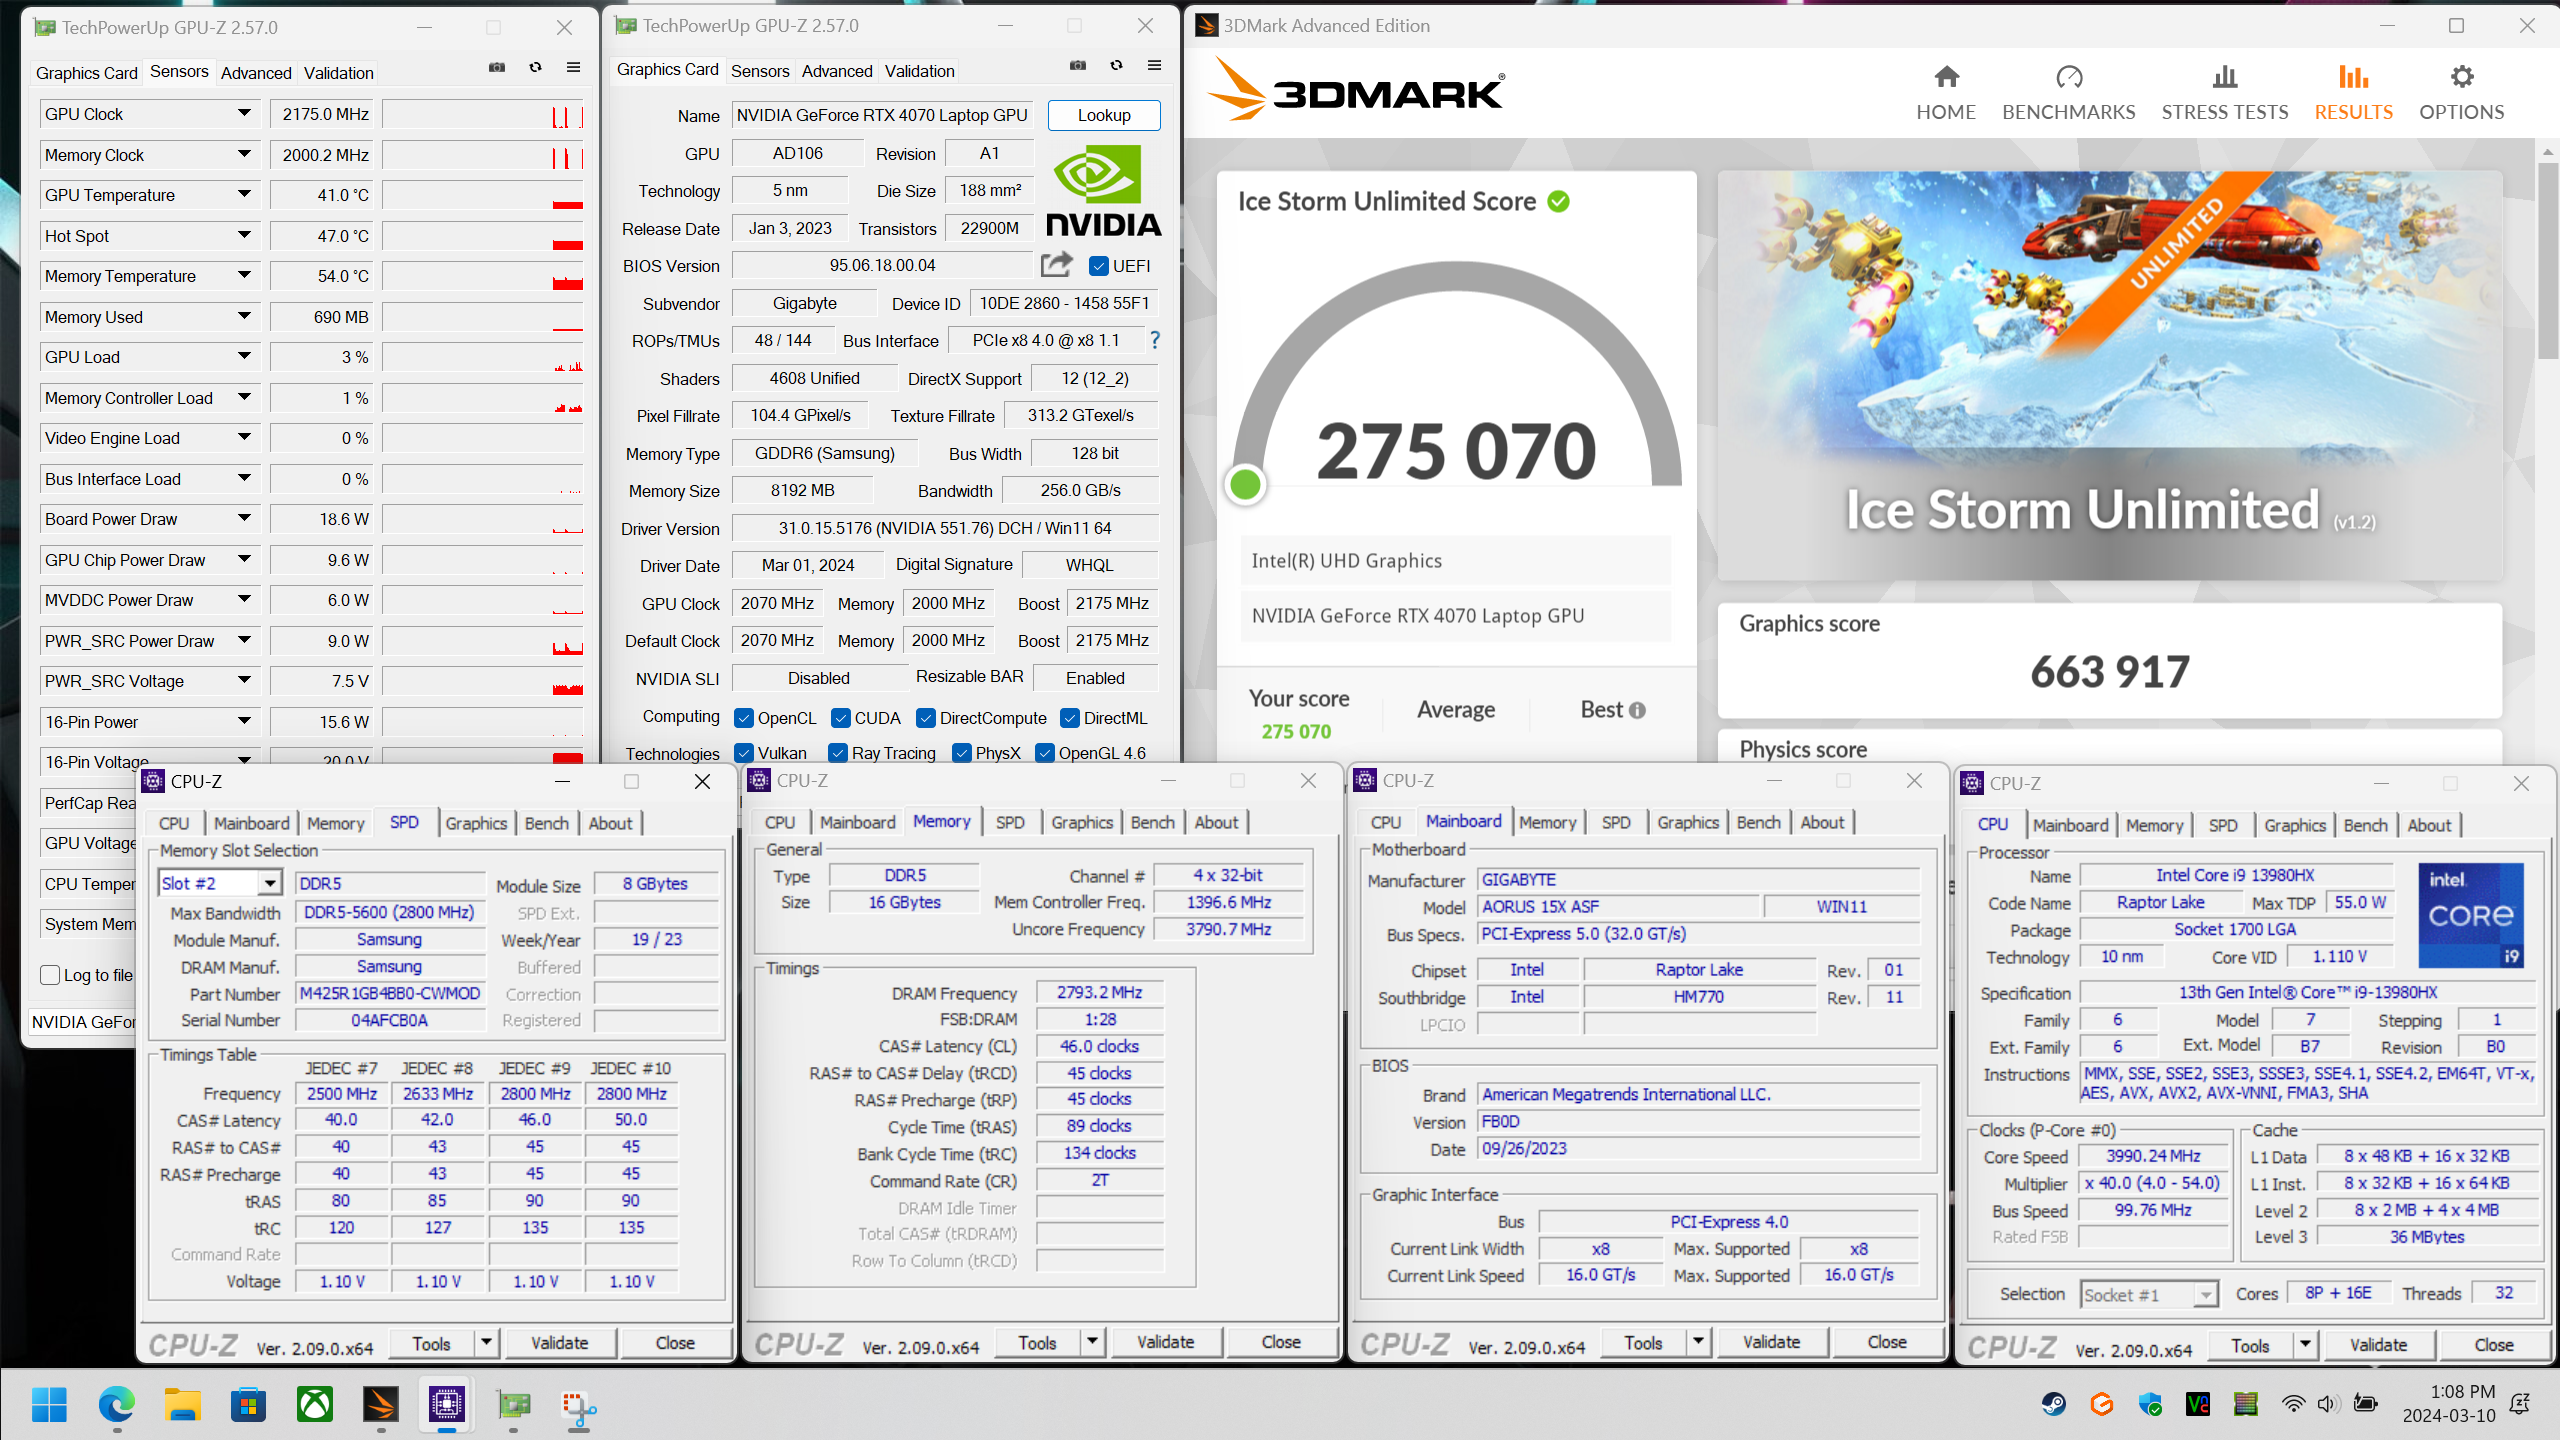The width and height of the screenshot is (2560, 1440).
Task: Switch to Validation tab in GPU-Z Graphics Card window
Action: 920,71
